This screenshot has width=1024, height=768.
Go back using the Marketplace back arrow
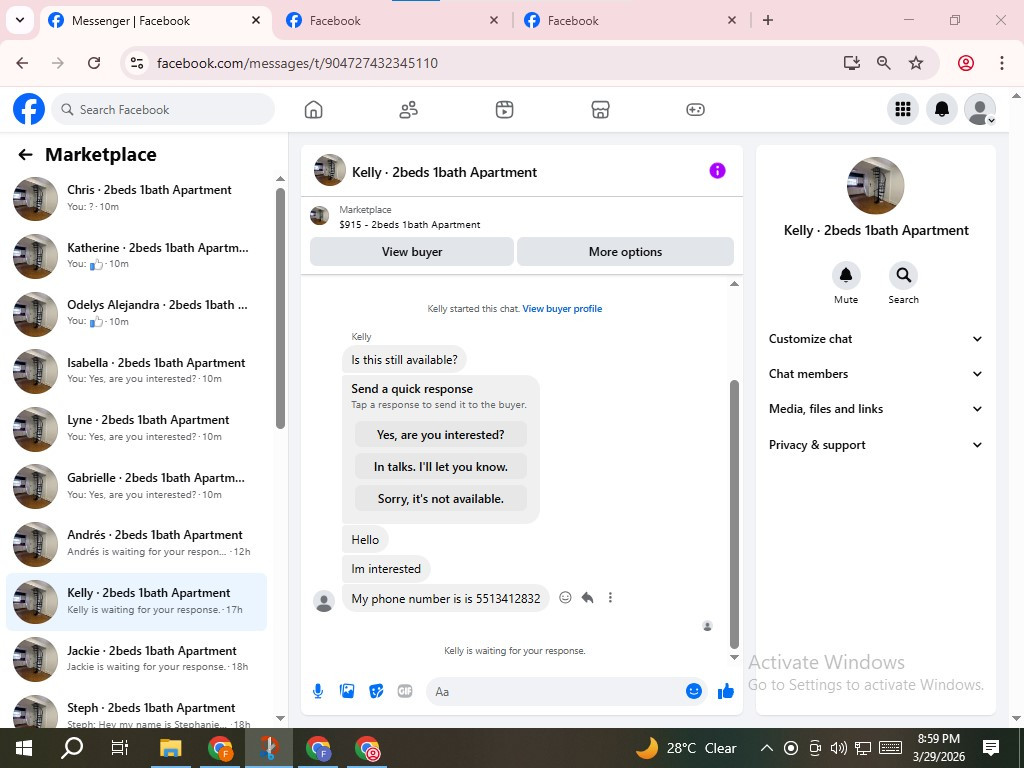(x=25, y=155)
